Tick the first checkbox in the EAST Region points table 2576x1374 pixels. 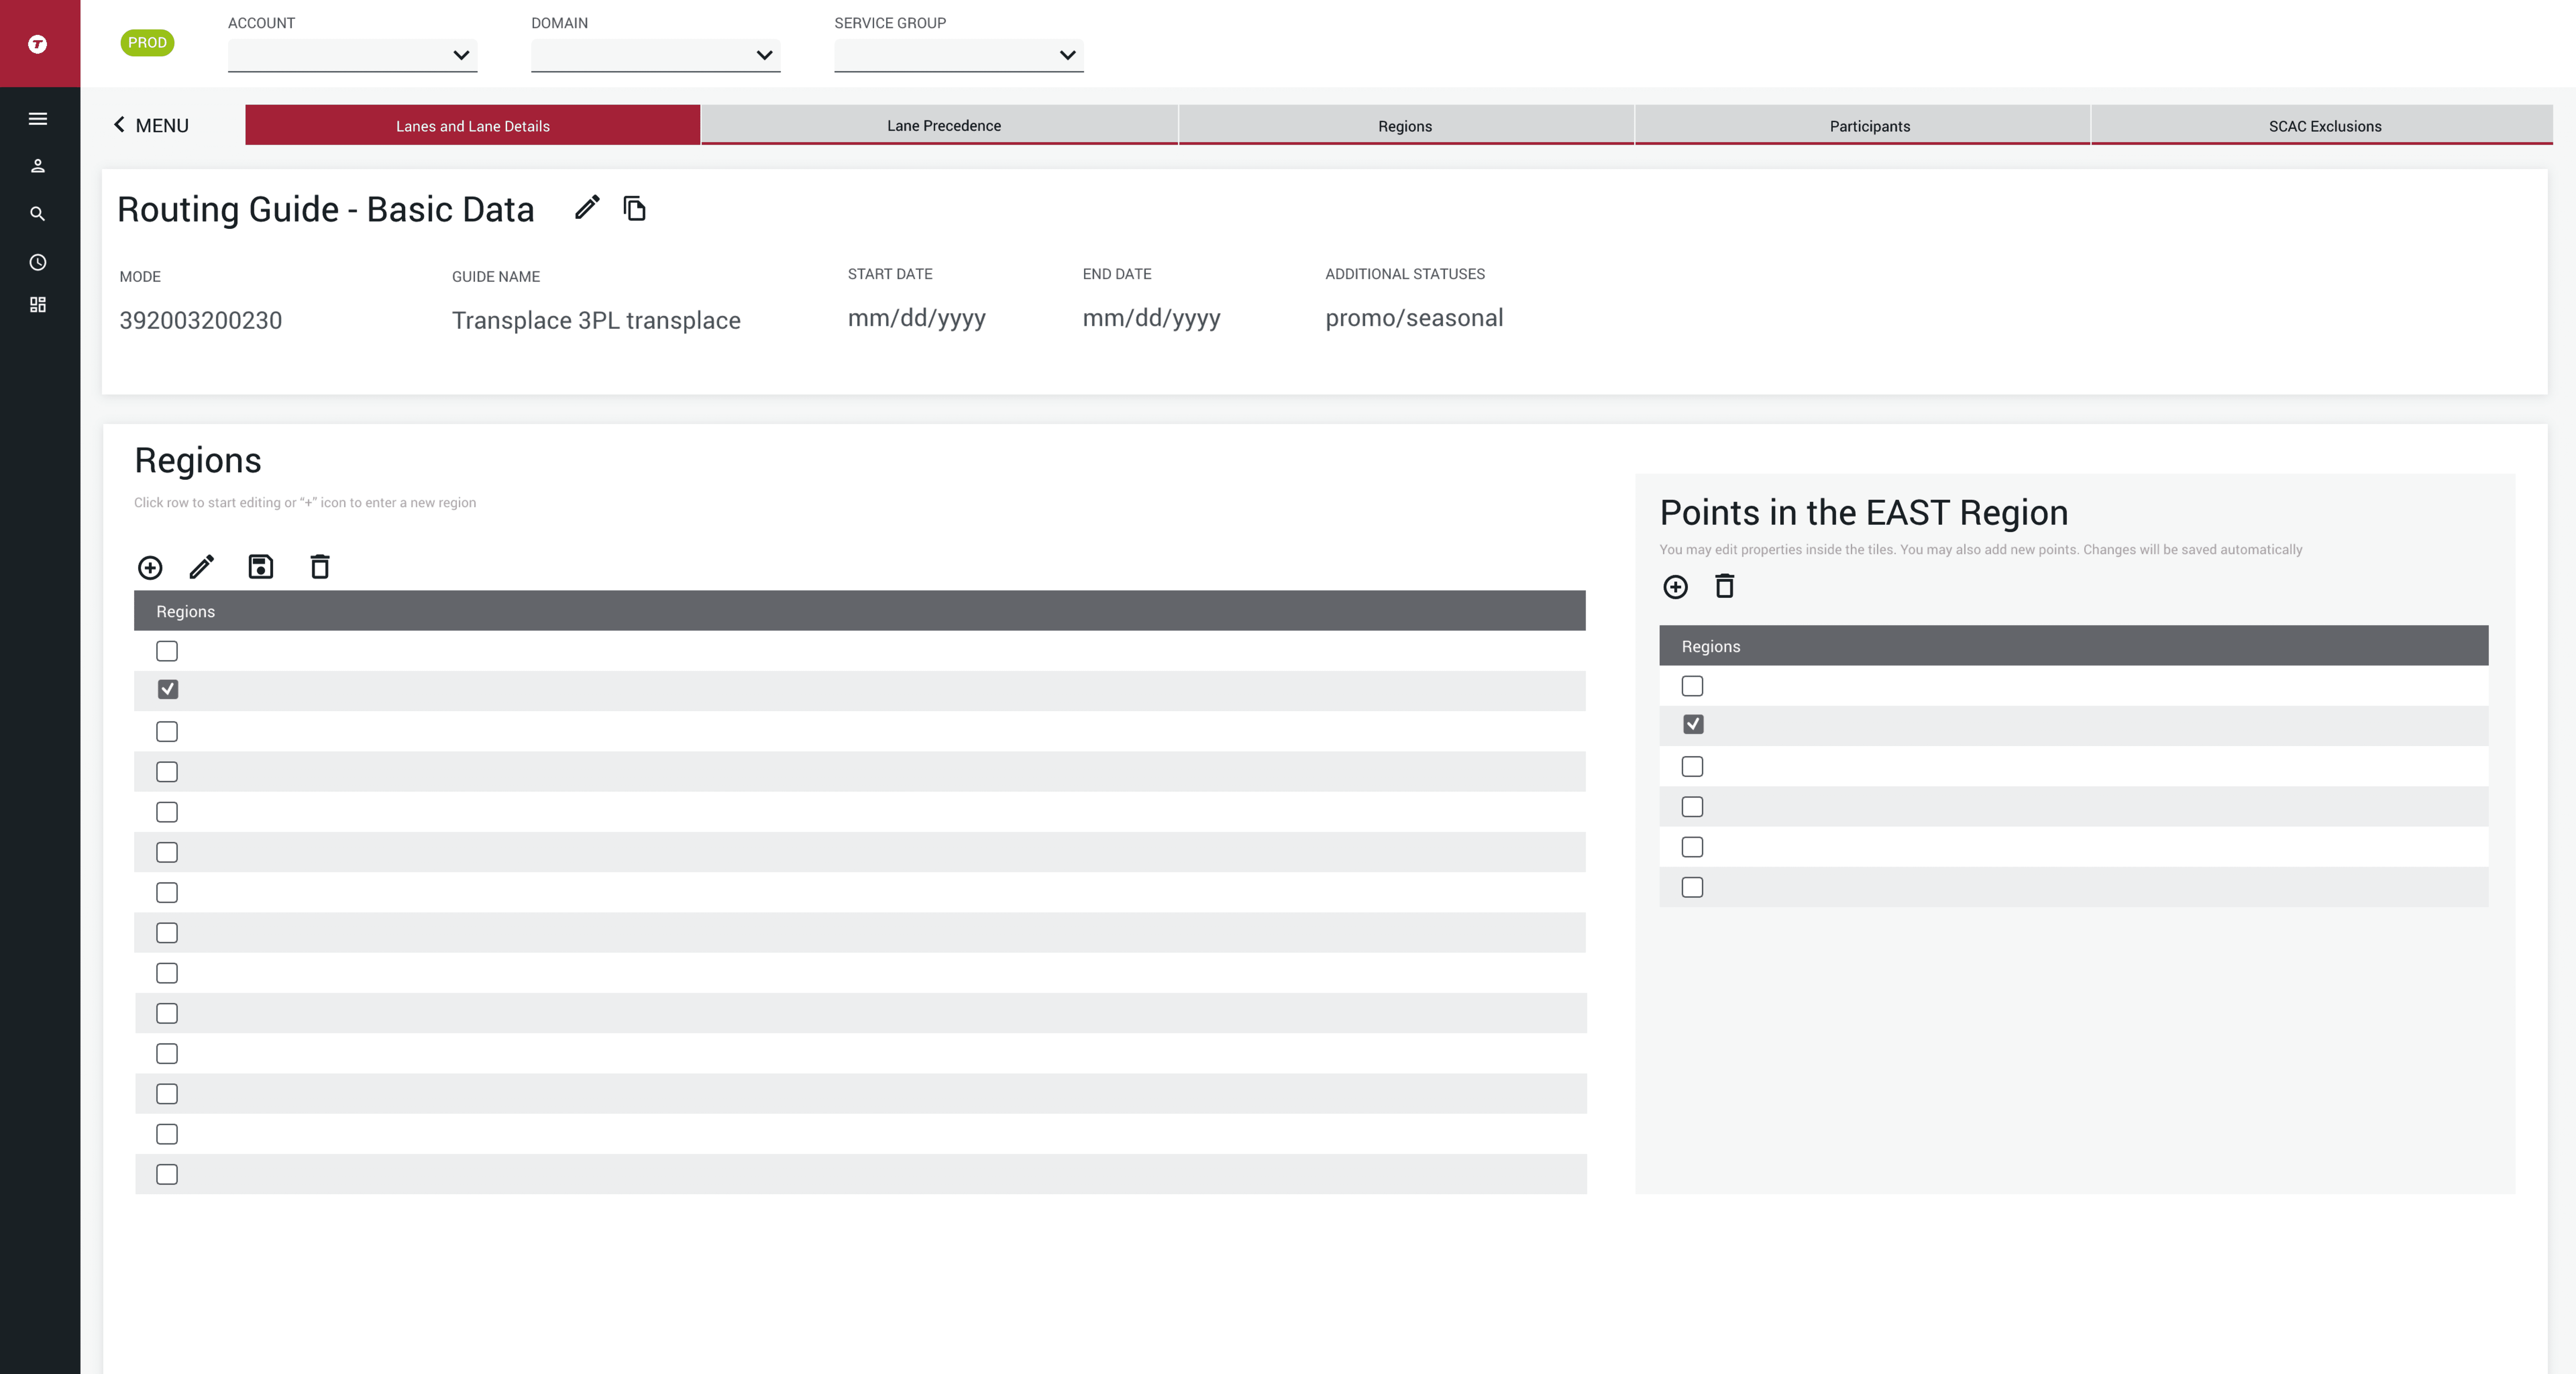coord(1692,686)
